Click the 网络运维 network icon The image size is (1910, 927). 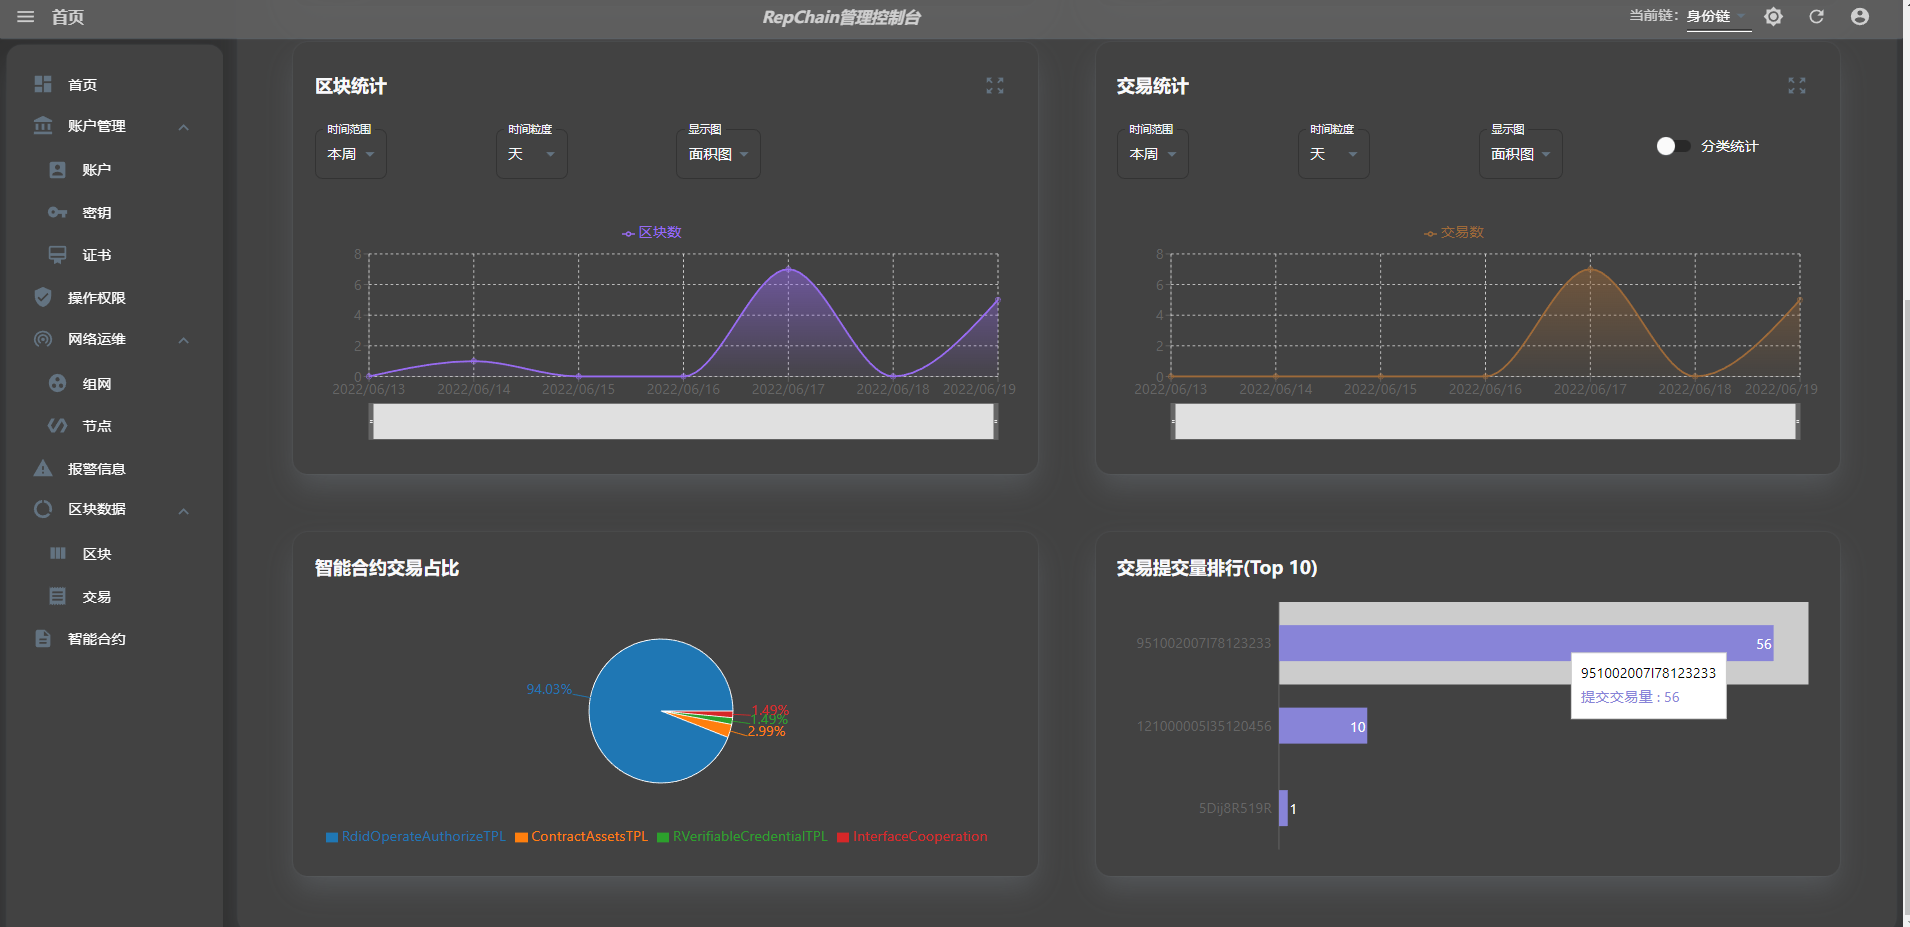[x=43, y=339]
